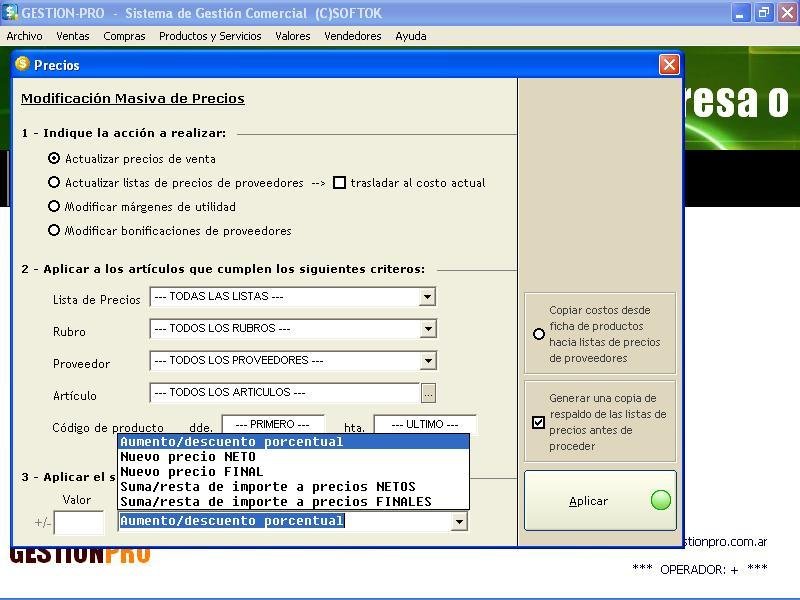Pick 'Suma/resta de importe a precios FINALES'
Image resolution: width=800 pixels, height=600 pixels.
pyautogui.click(x=275, y=501)
